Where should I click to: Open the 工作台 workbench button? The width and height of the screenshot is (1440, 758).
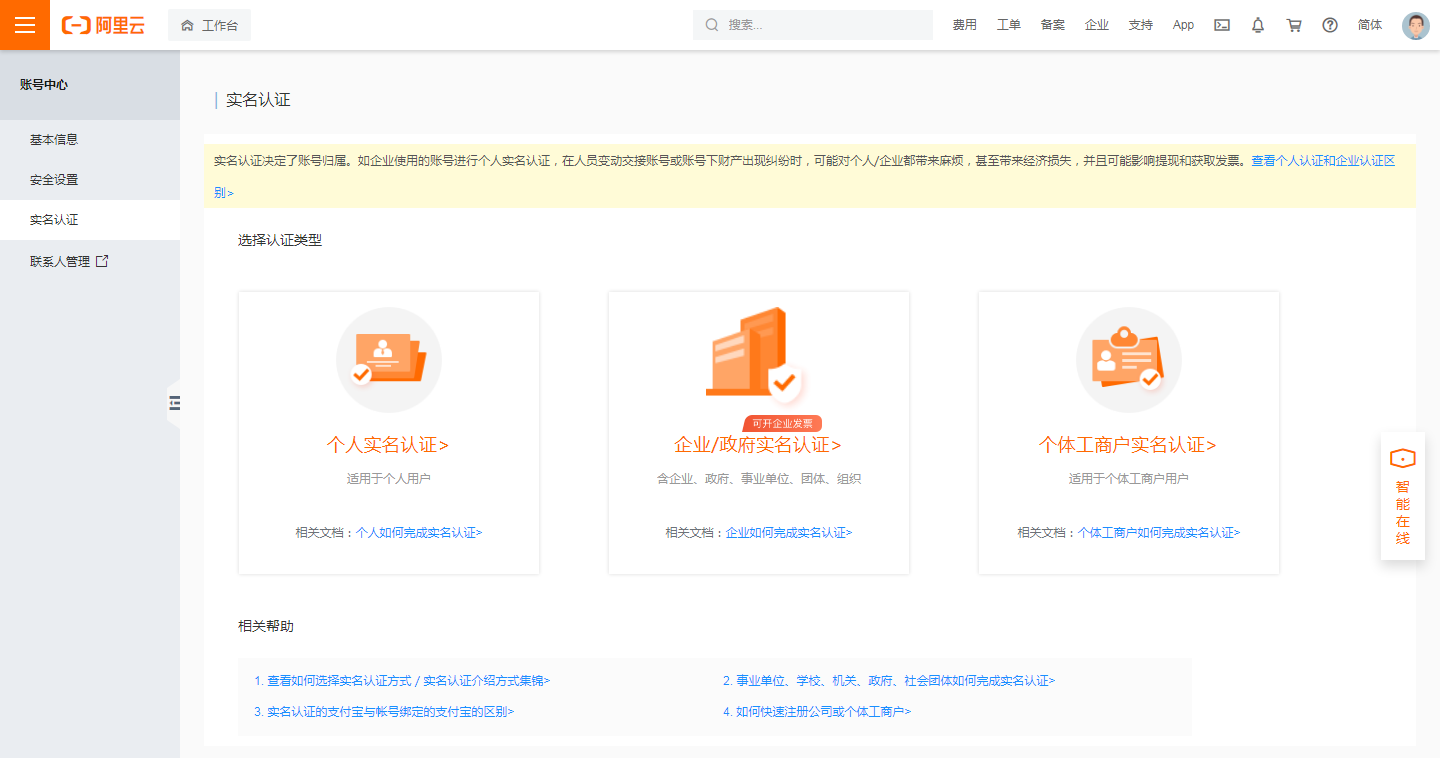pos(209,25)
